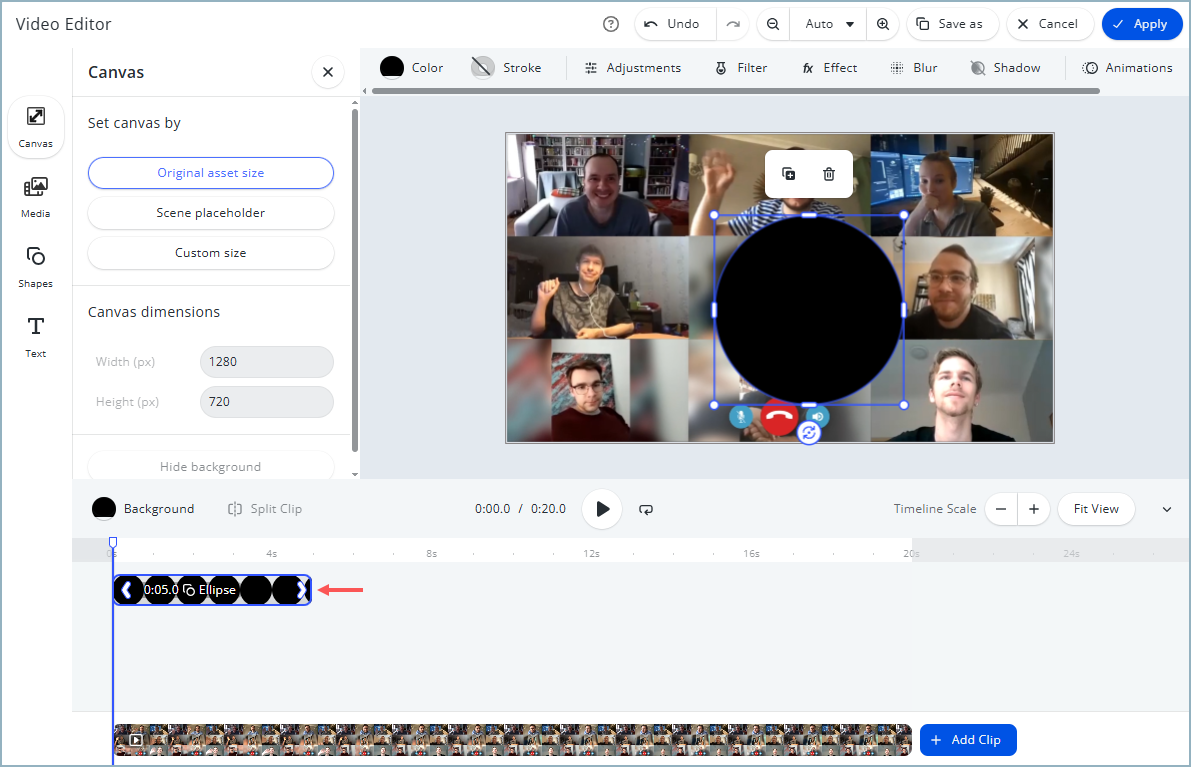Zoom out with the magnifier minus icon
The height and width of the screenshot is (767, 1191).
click(773, 24)
